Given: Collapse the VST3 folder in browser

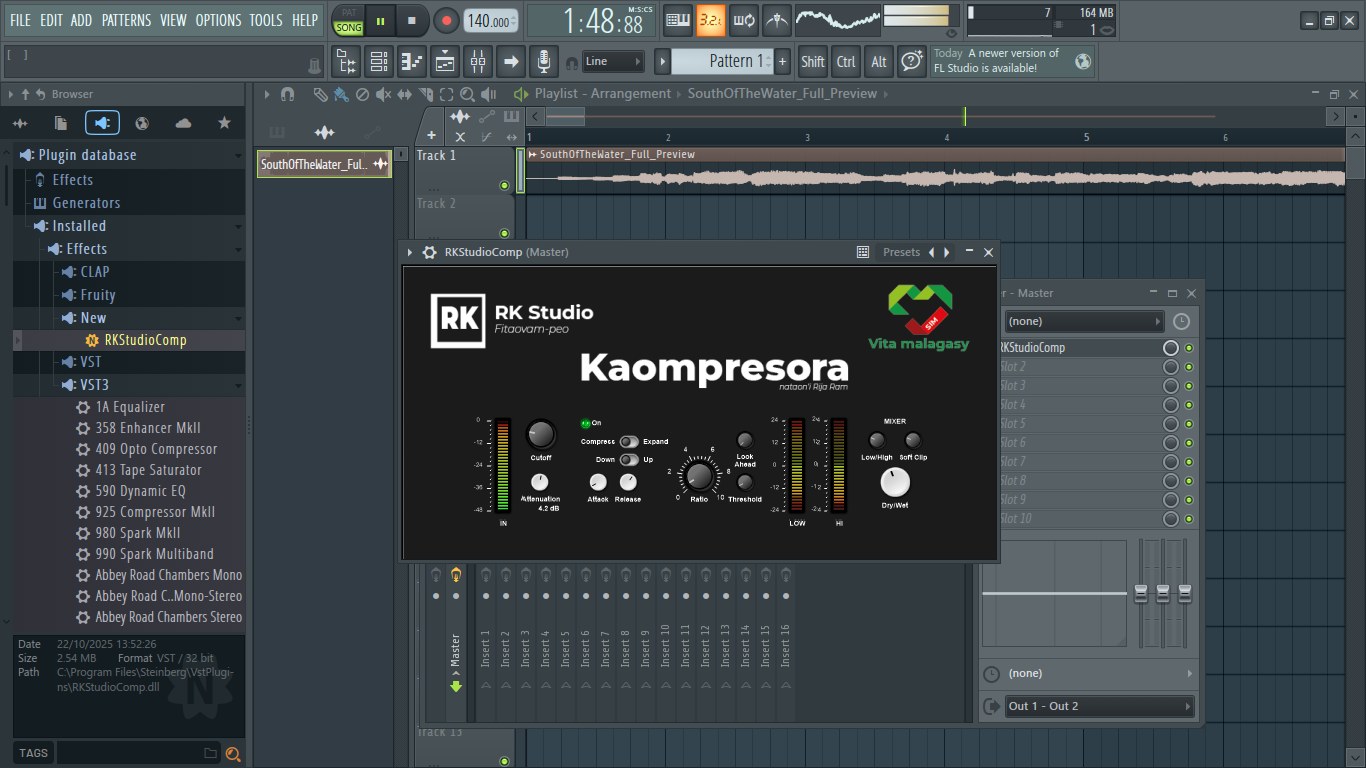Looking at the screenshot, I should 94,385.
